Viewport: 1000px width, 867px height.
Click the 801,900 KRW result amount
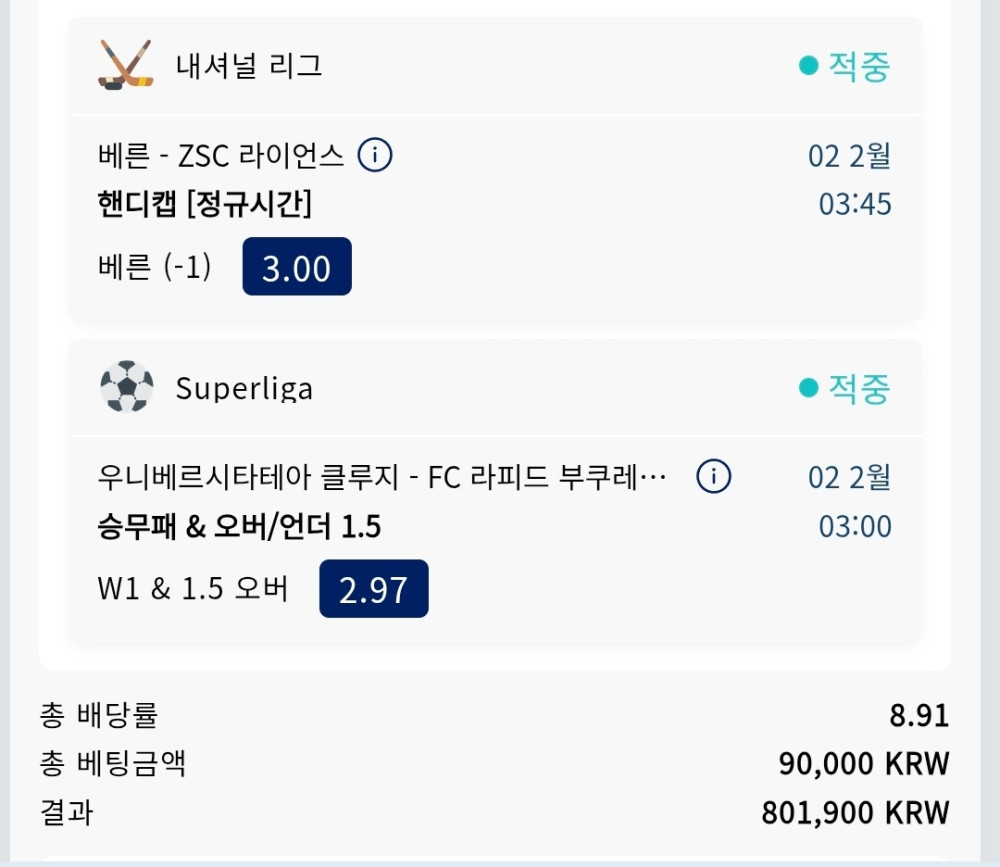pyautogui.click(x=855, y=812)
